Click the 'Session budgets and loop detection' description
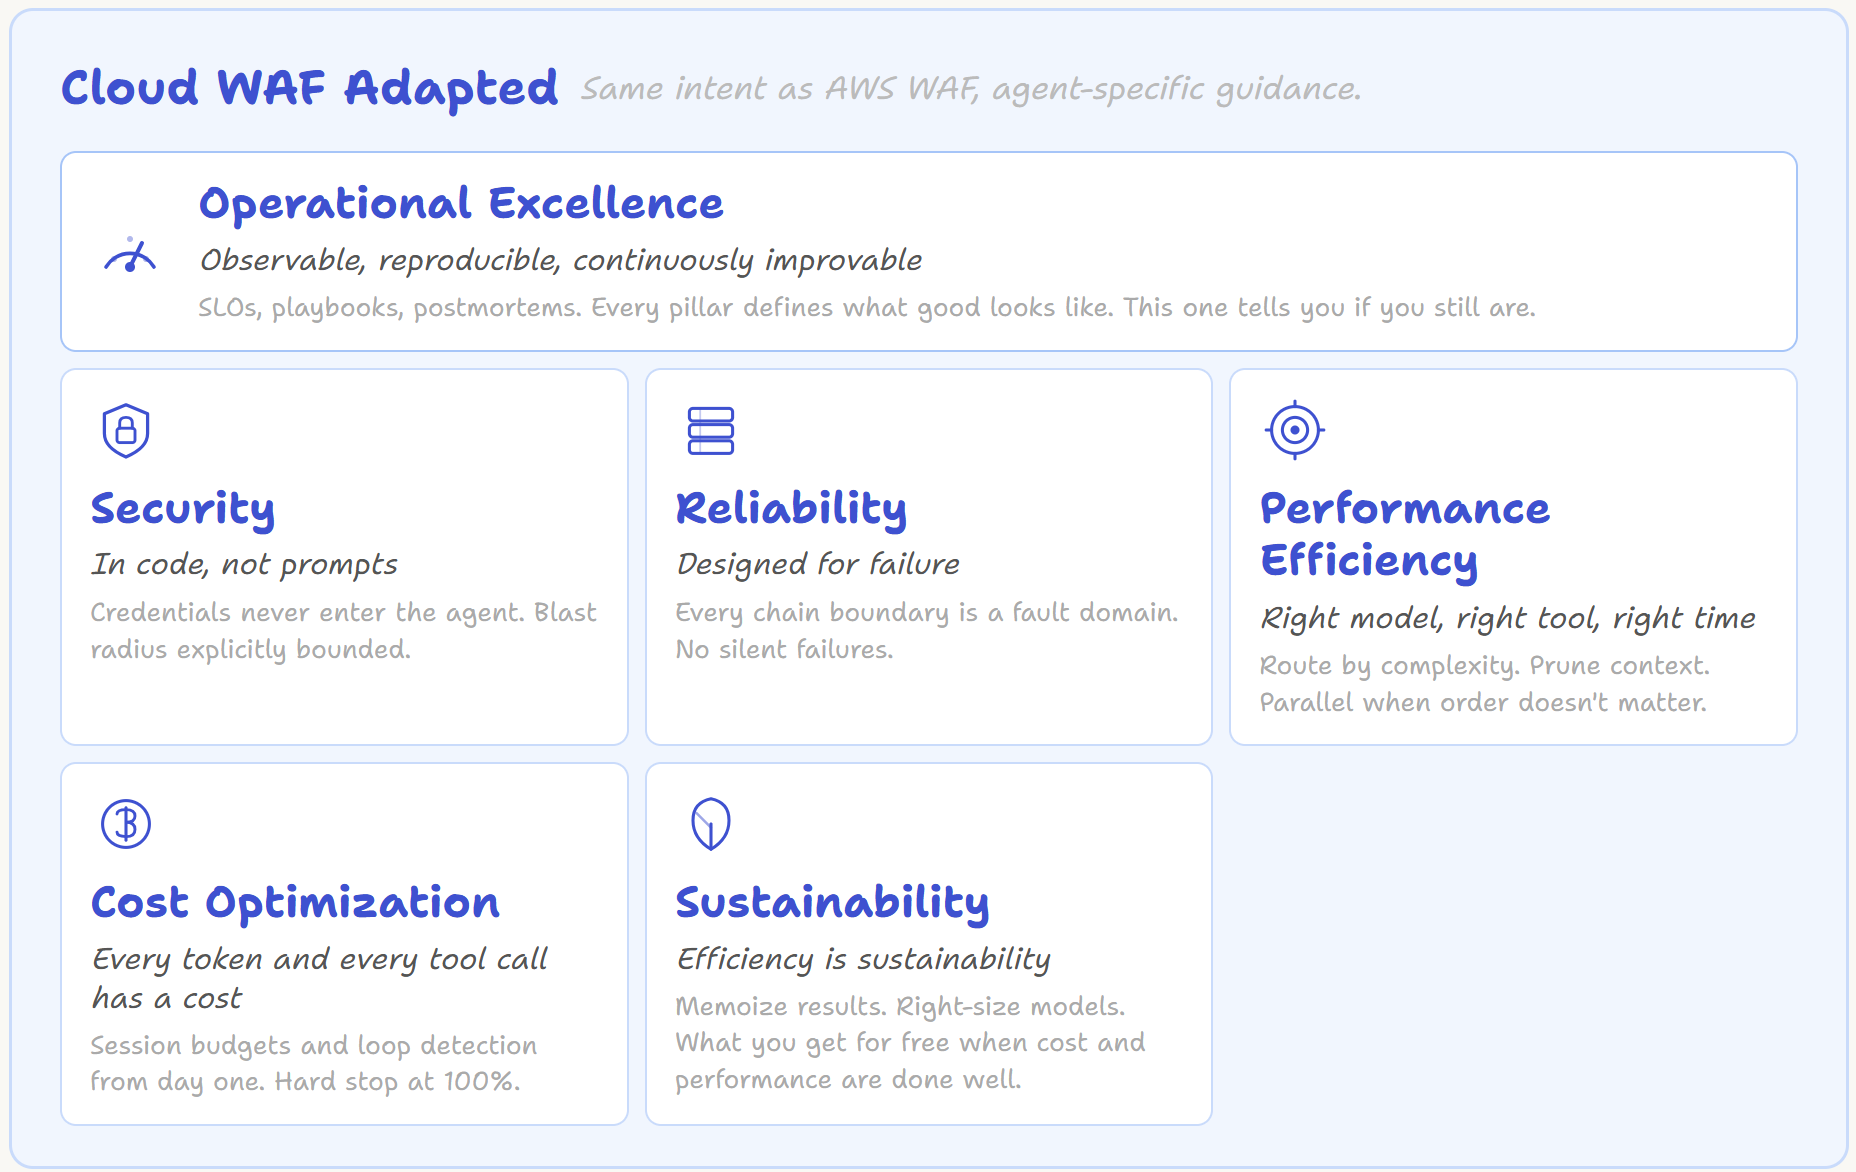The image size is (1856, 1172). (x=314, y=1064)
